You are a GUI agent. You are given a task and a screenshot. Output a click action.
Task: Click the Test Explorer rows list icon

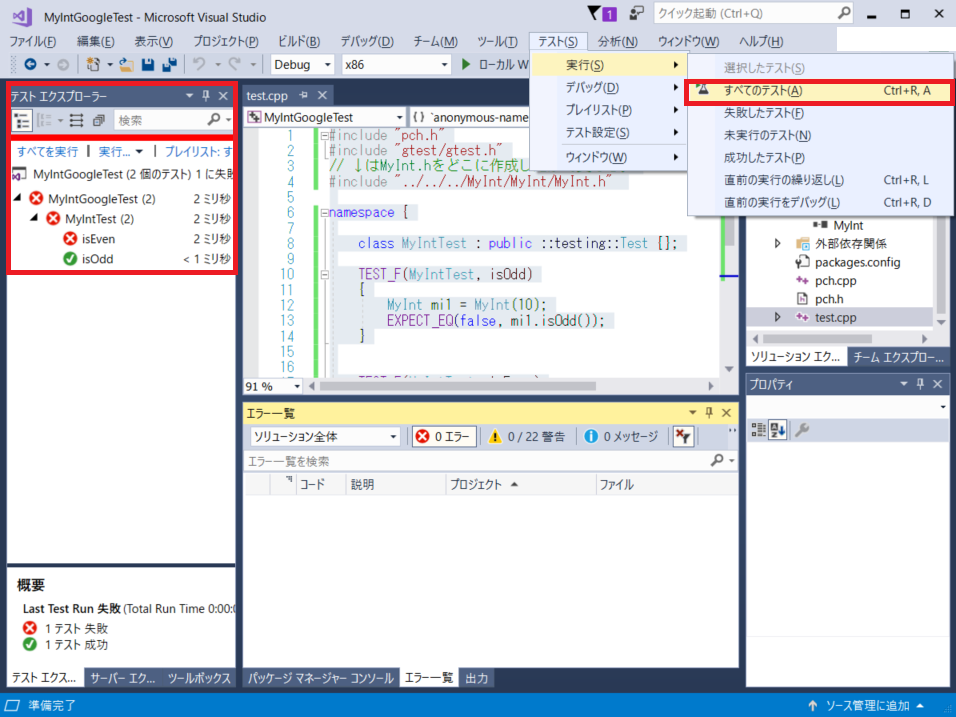coord(76,120)
